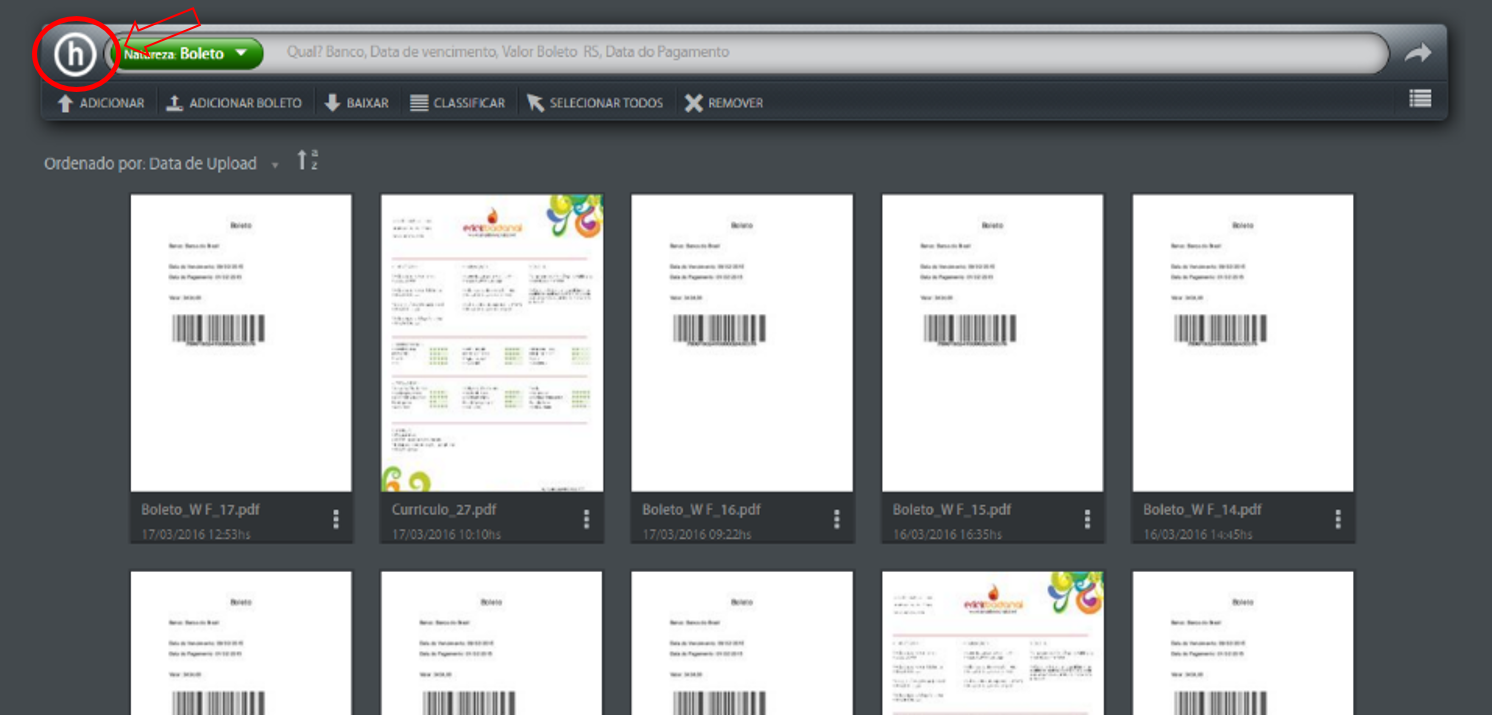Expand the "Ordenado por: Data de Upload" dropdown

point(161,164)
